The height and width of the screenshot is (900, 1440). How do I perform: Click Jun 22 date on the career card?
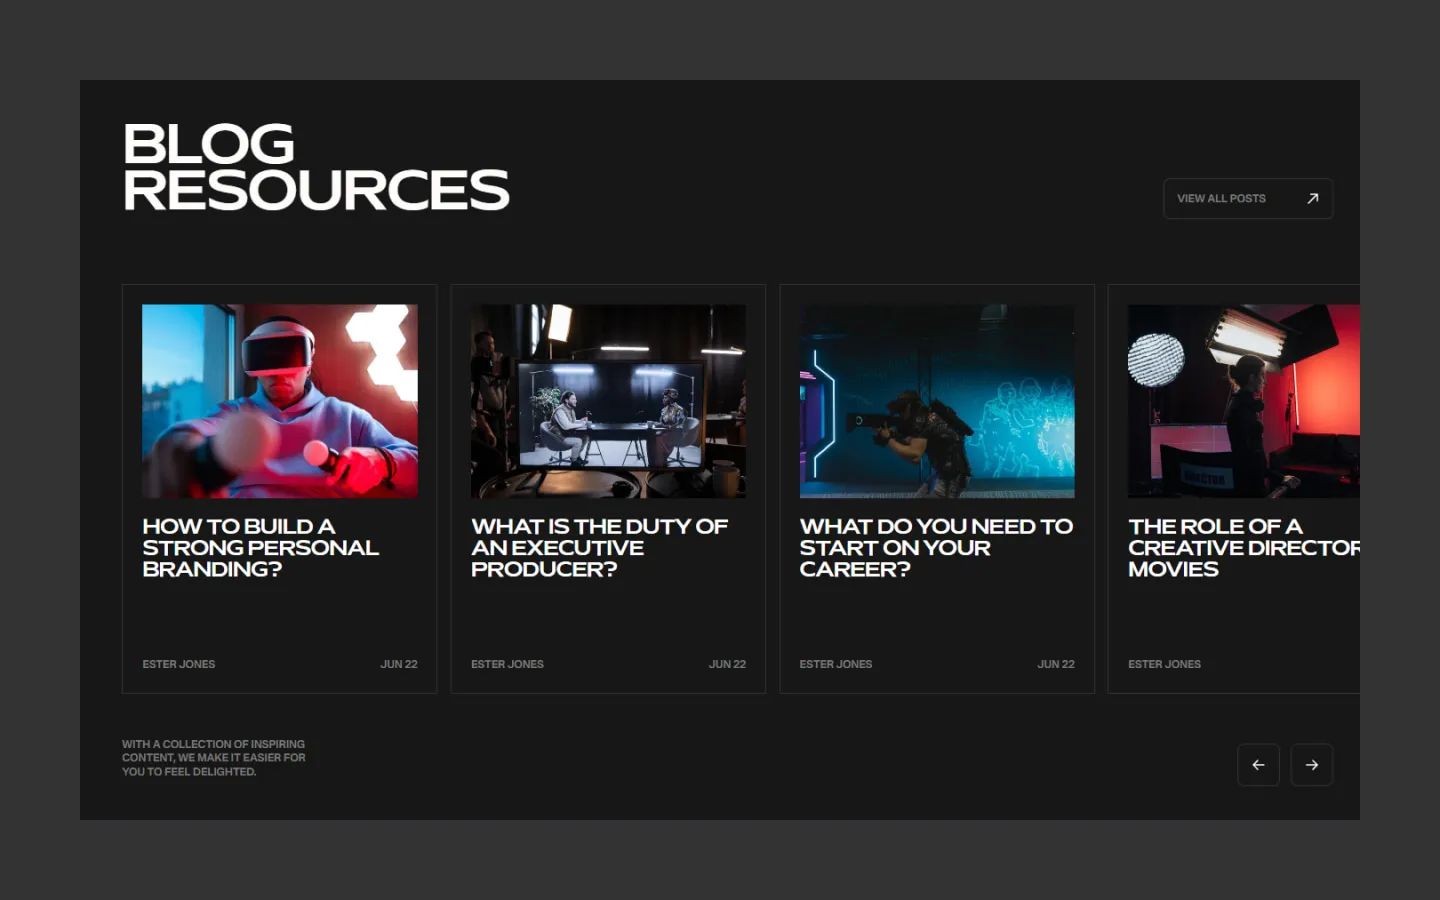pos(1055,664)
